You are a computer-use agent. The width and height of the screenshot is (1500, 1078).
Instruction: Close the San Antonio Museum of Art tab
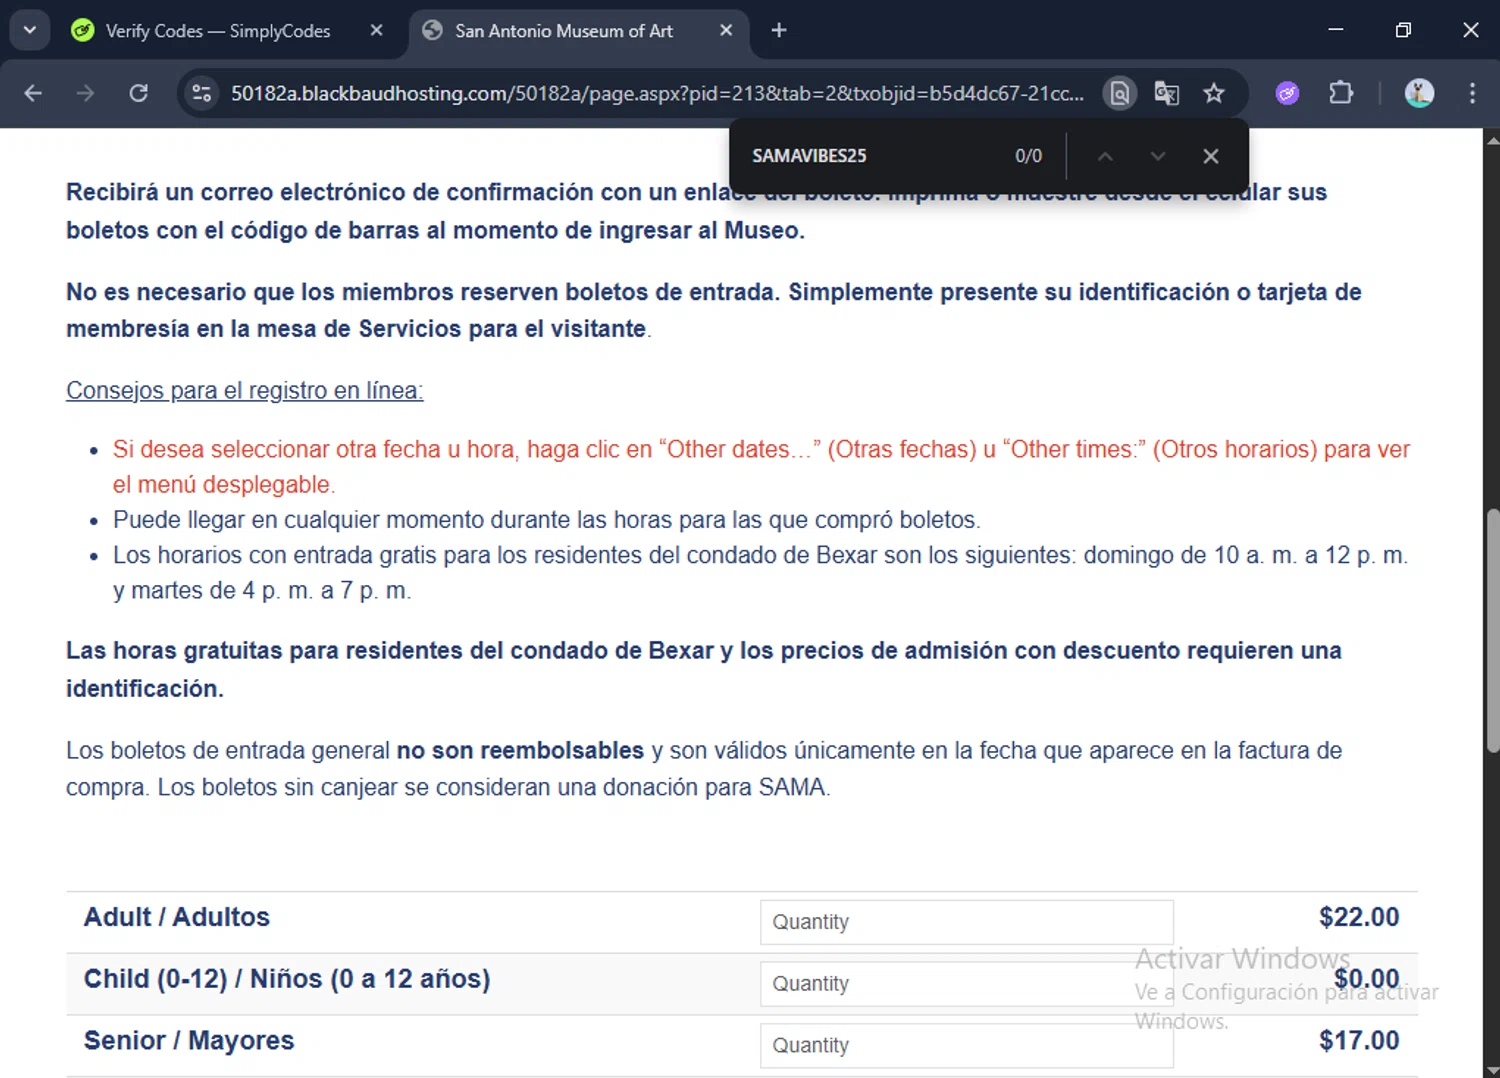(x=726, y=31)
